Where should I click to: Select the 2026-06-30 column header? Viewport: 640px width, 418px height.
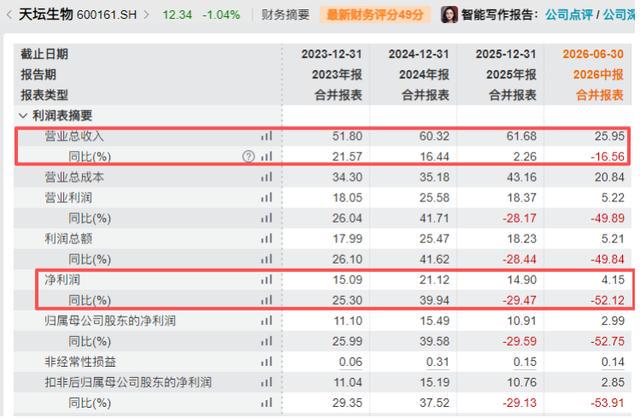[593, 54]
